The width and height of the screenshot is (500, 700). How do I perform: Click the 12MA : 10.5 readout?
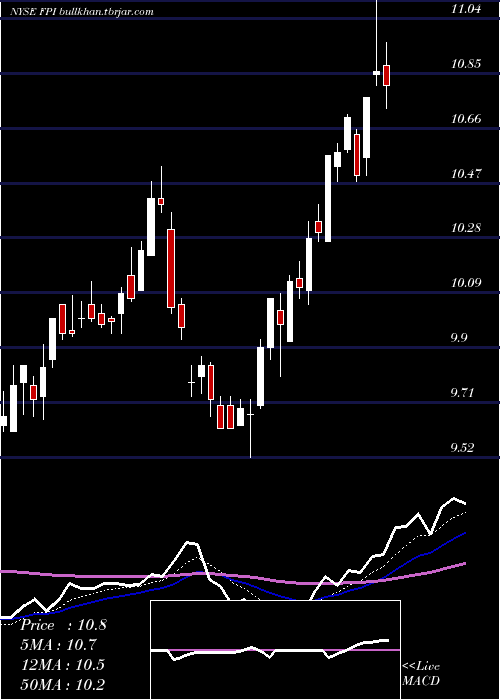(63, 665)
